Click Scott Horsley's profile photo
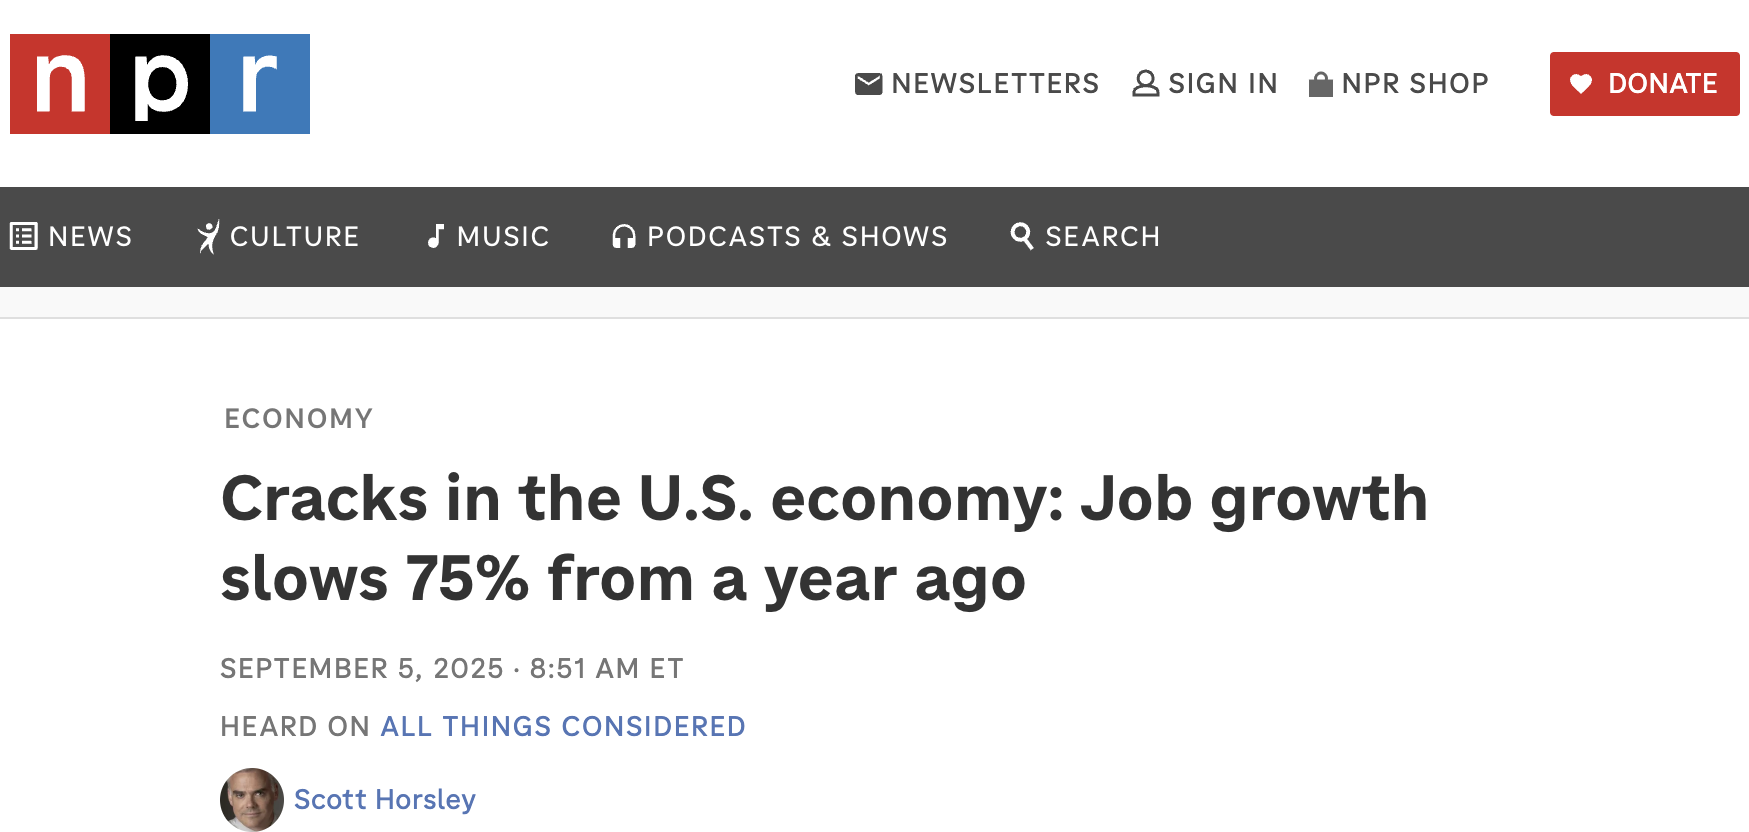The image size is (1749, 832). tap(252, 799)
